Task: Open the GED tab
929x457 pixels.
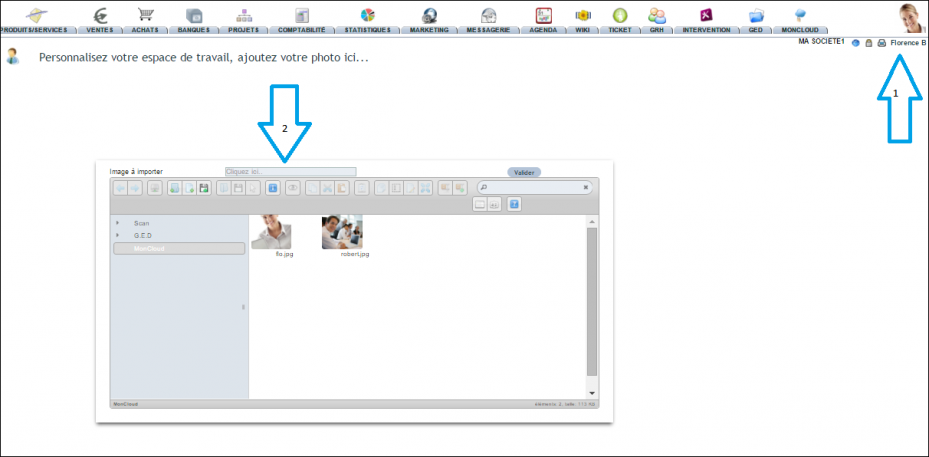Action: [x=755, y=30]
